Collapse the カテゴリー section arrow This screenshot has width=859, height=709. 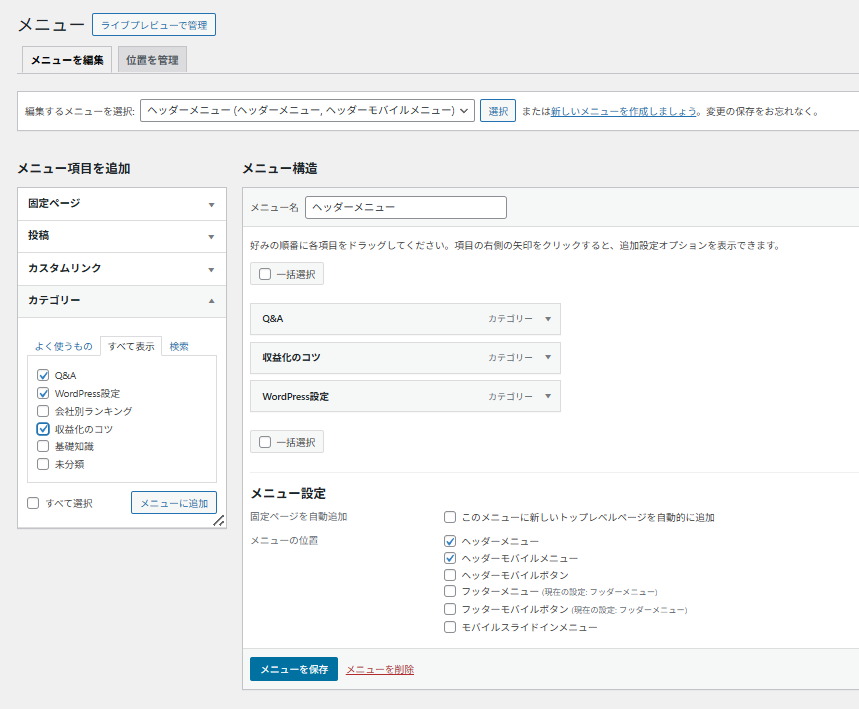211,301
